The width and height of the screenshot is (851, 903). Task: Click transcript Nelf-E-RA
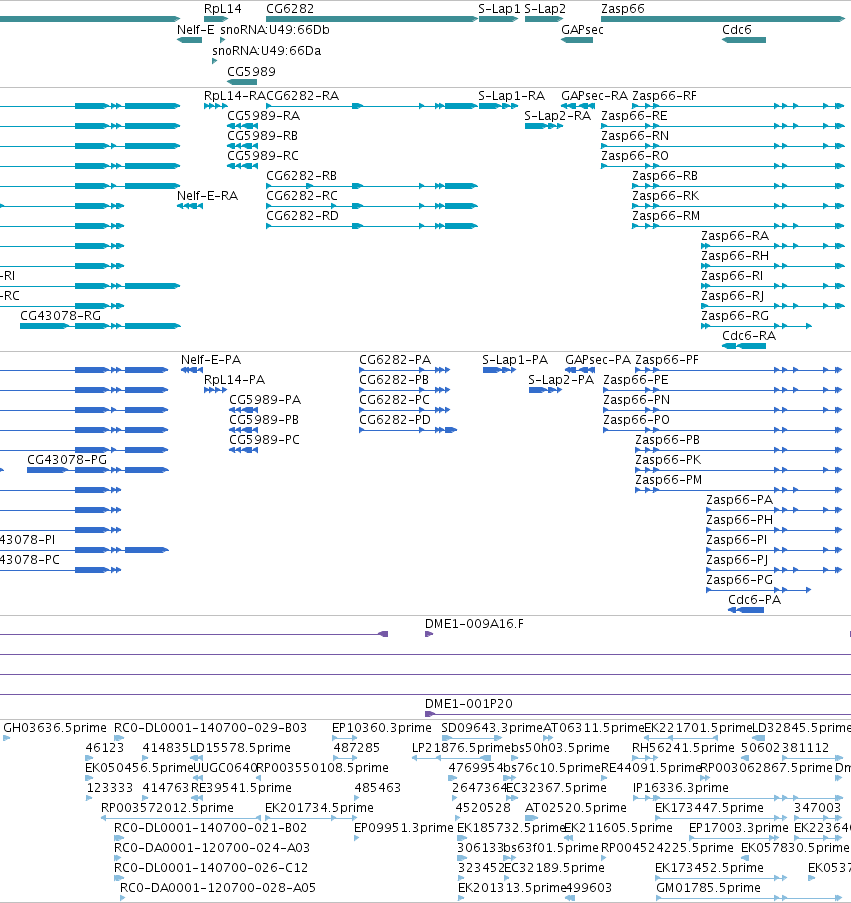coord(207,195)
